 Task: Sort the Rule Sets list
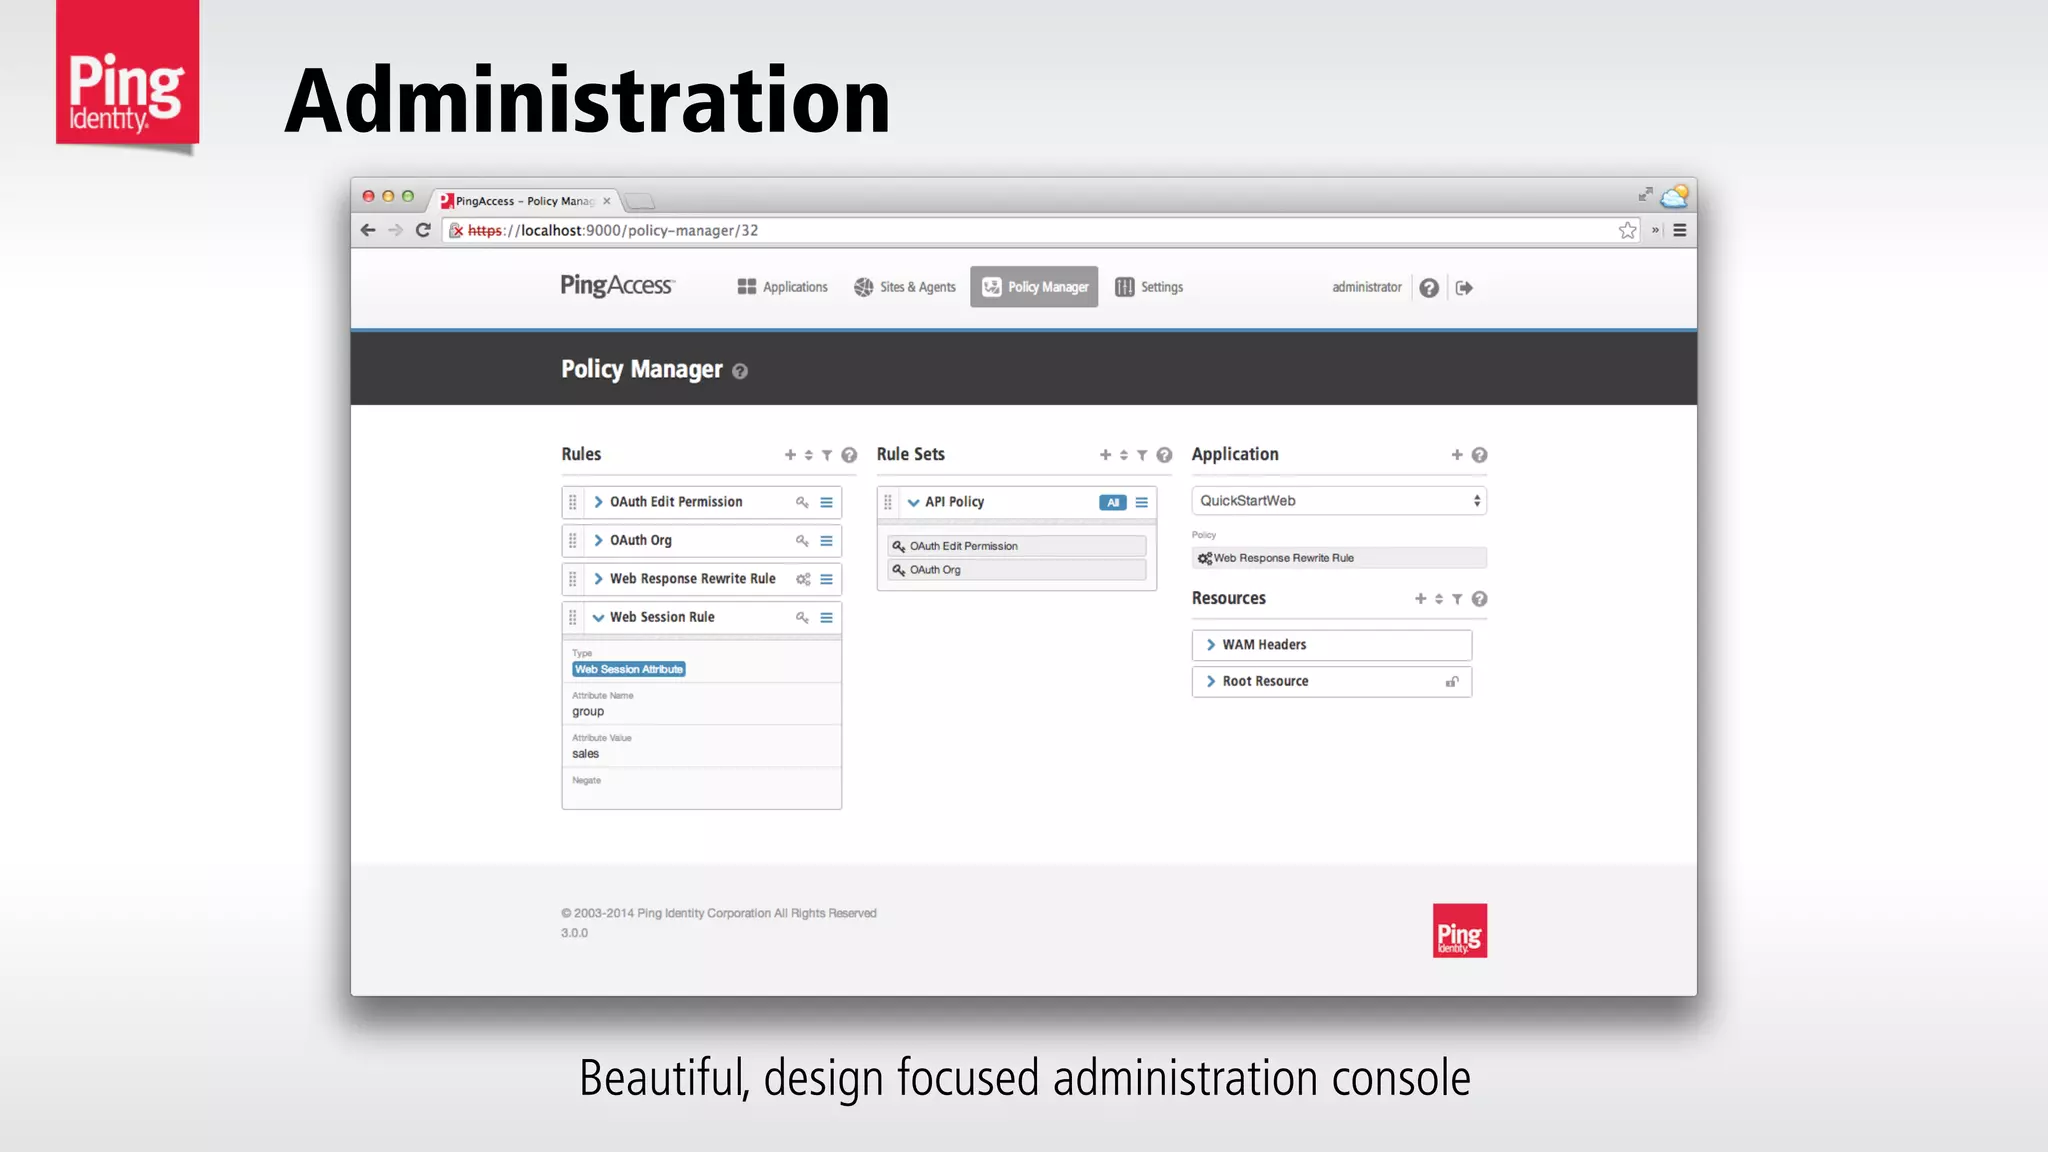(x=1124, y=455)
